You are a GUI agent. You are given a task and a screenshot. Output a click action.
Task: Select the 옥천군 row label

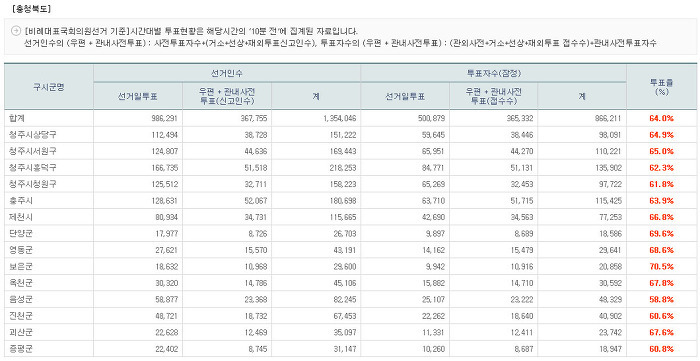point(21,283)
